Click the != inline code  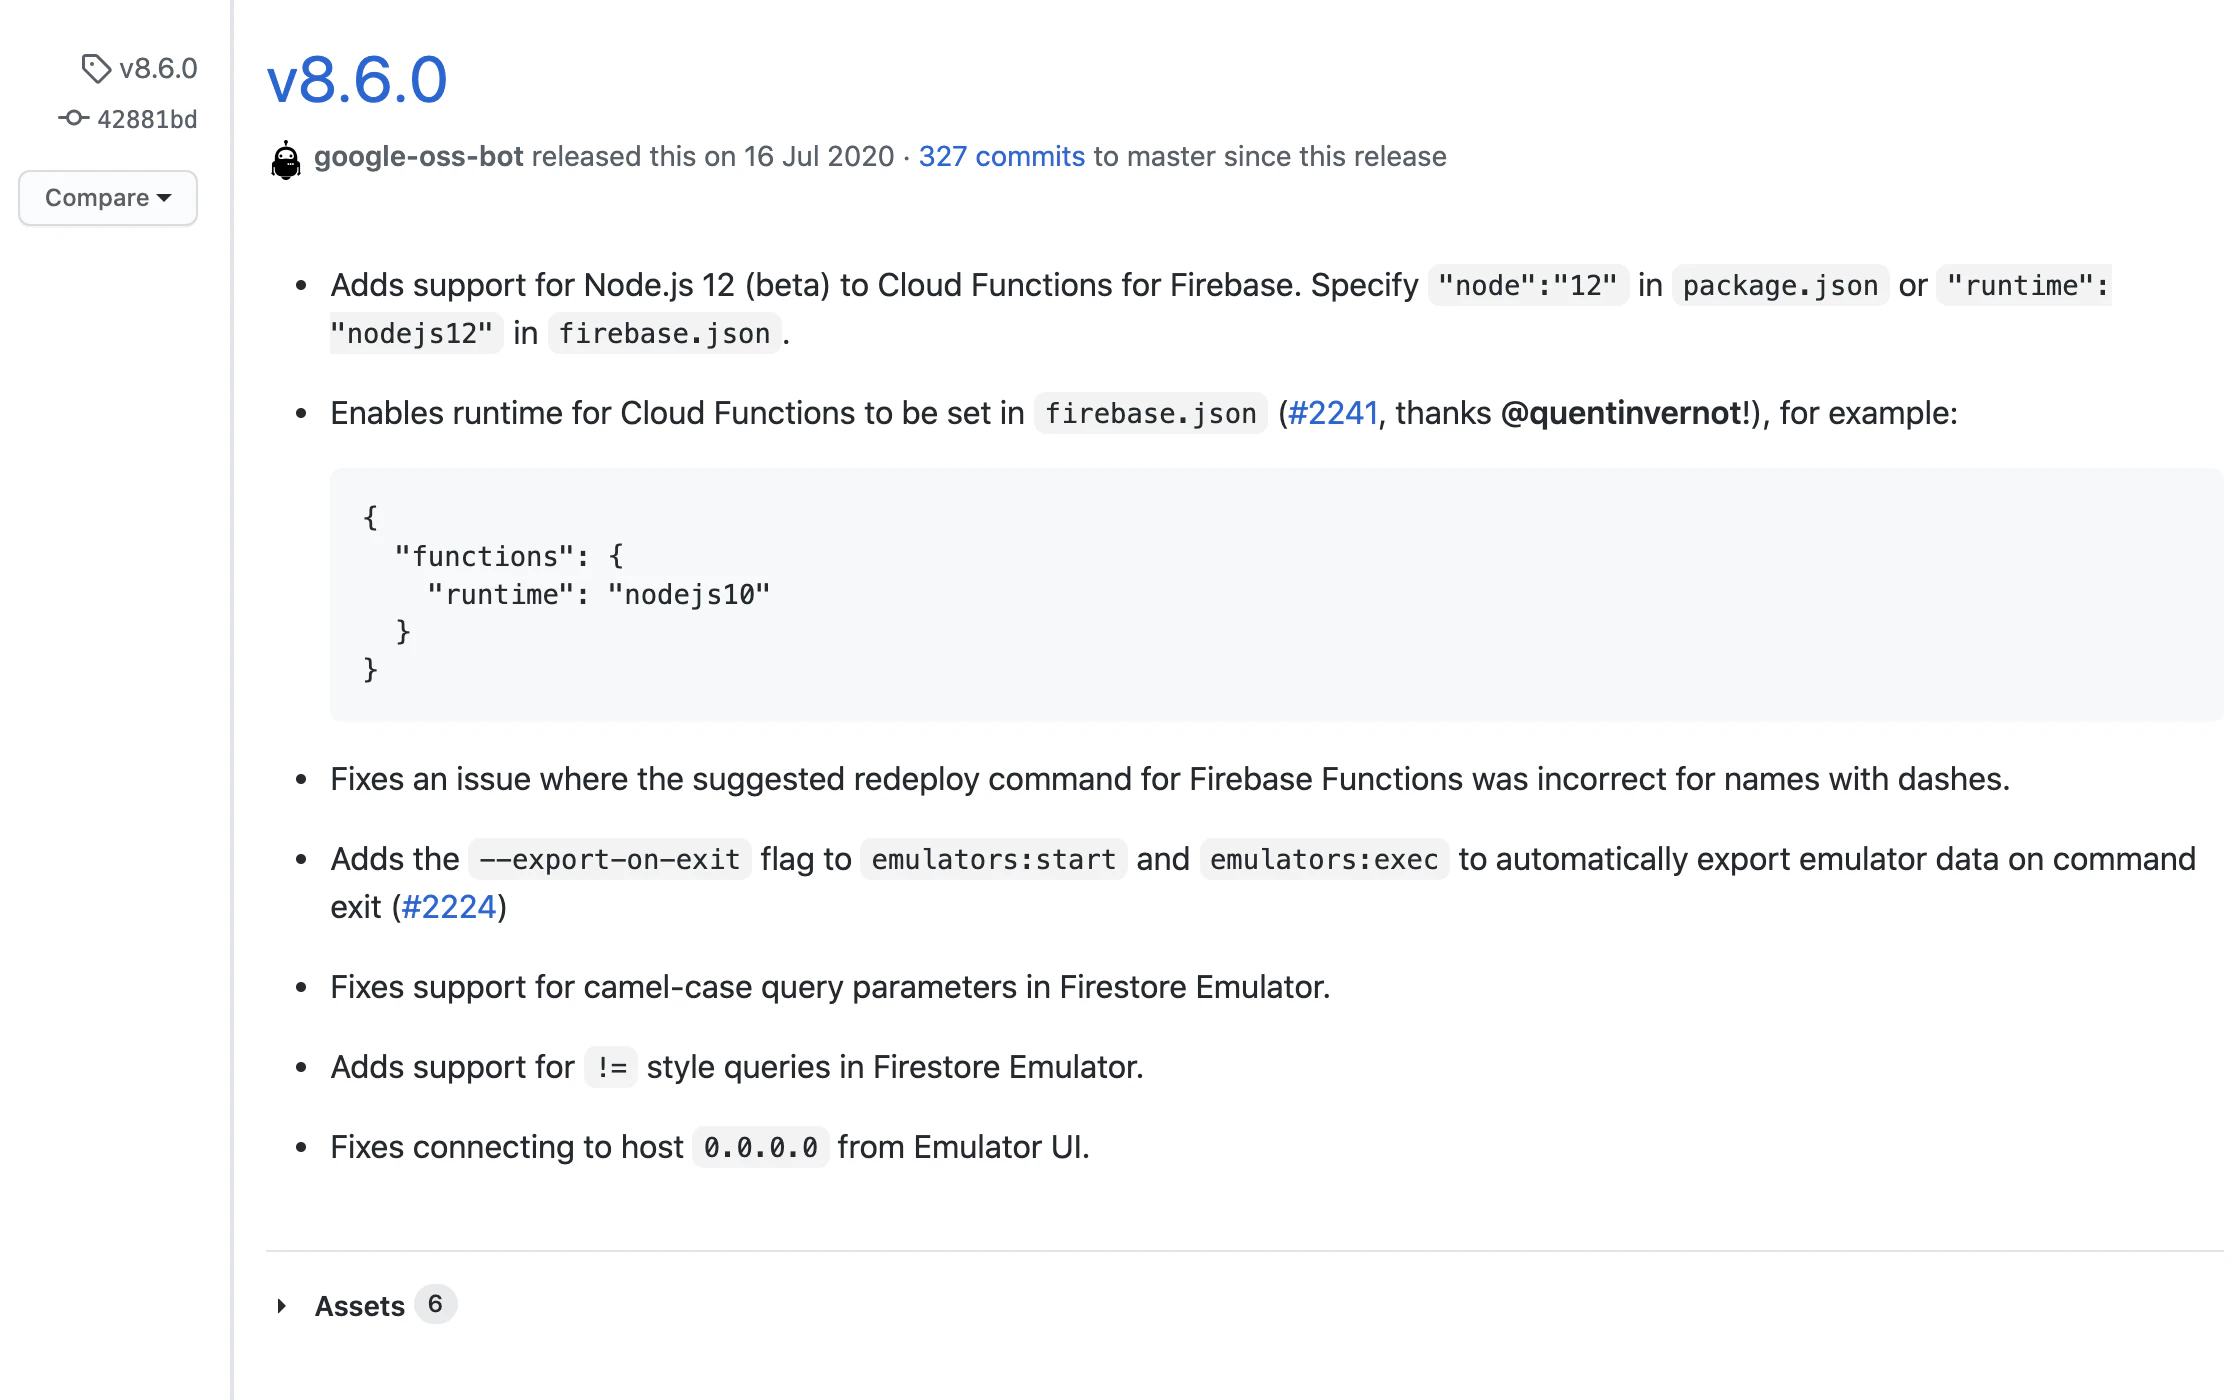coord(611,1068)
